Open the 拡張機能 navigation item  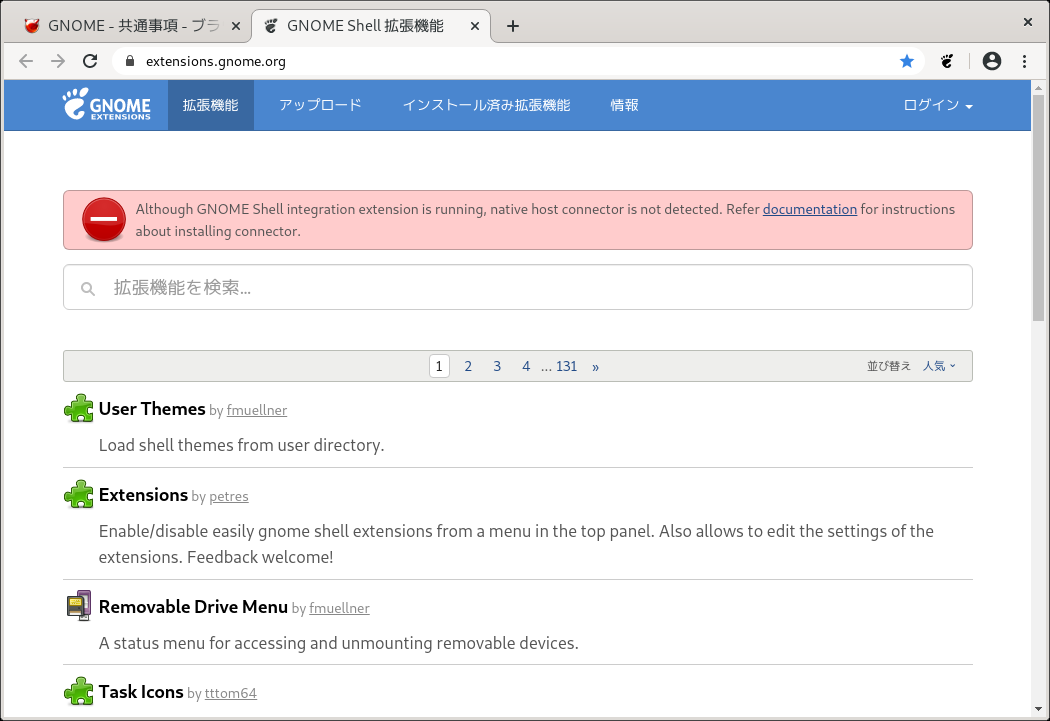coord(210,105)
